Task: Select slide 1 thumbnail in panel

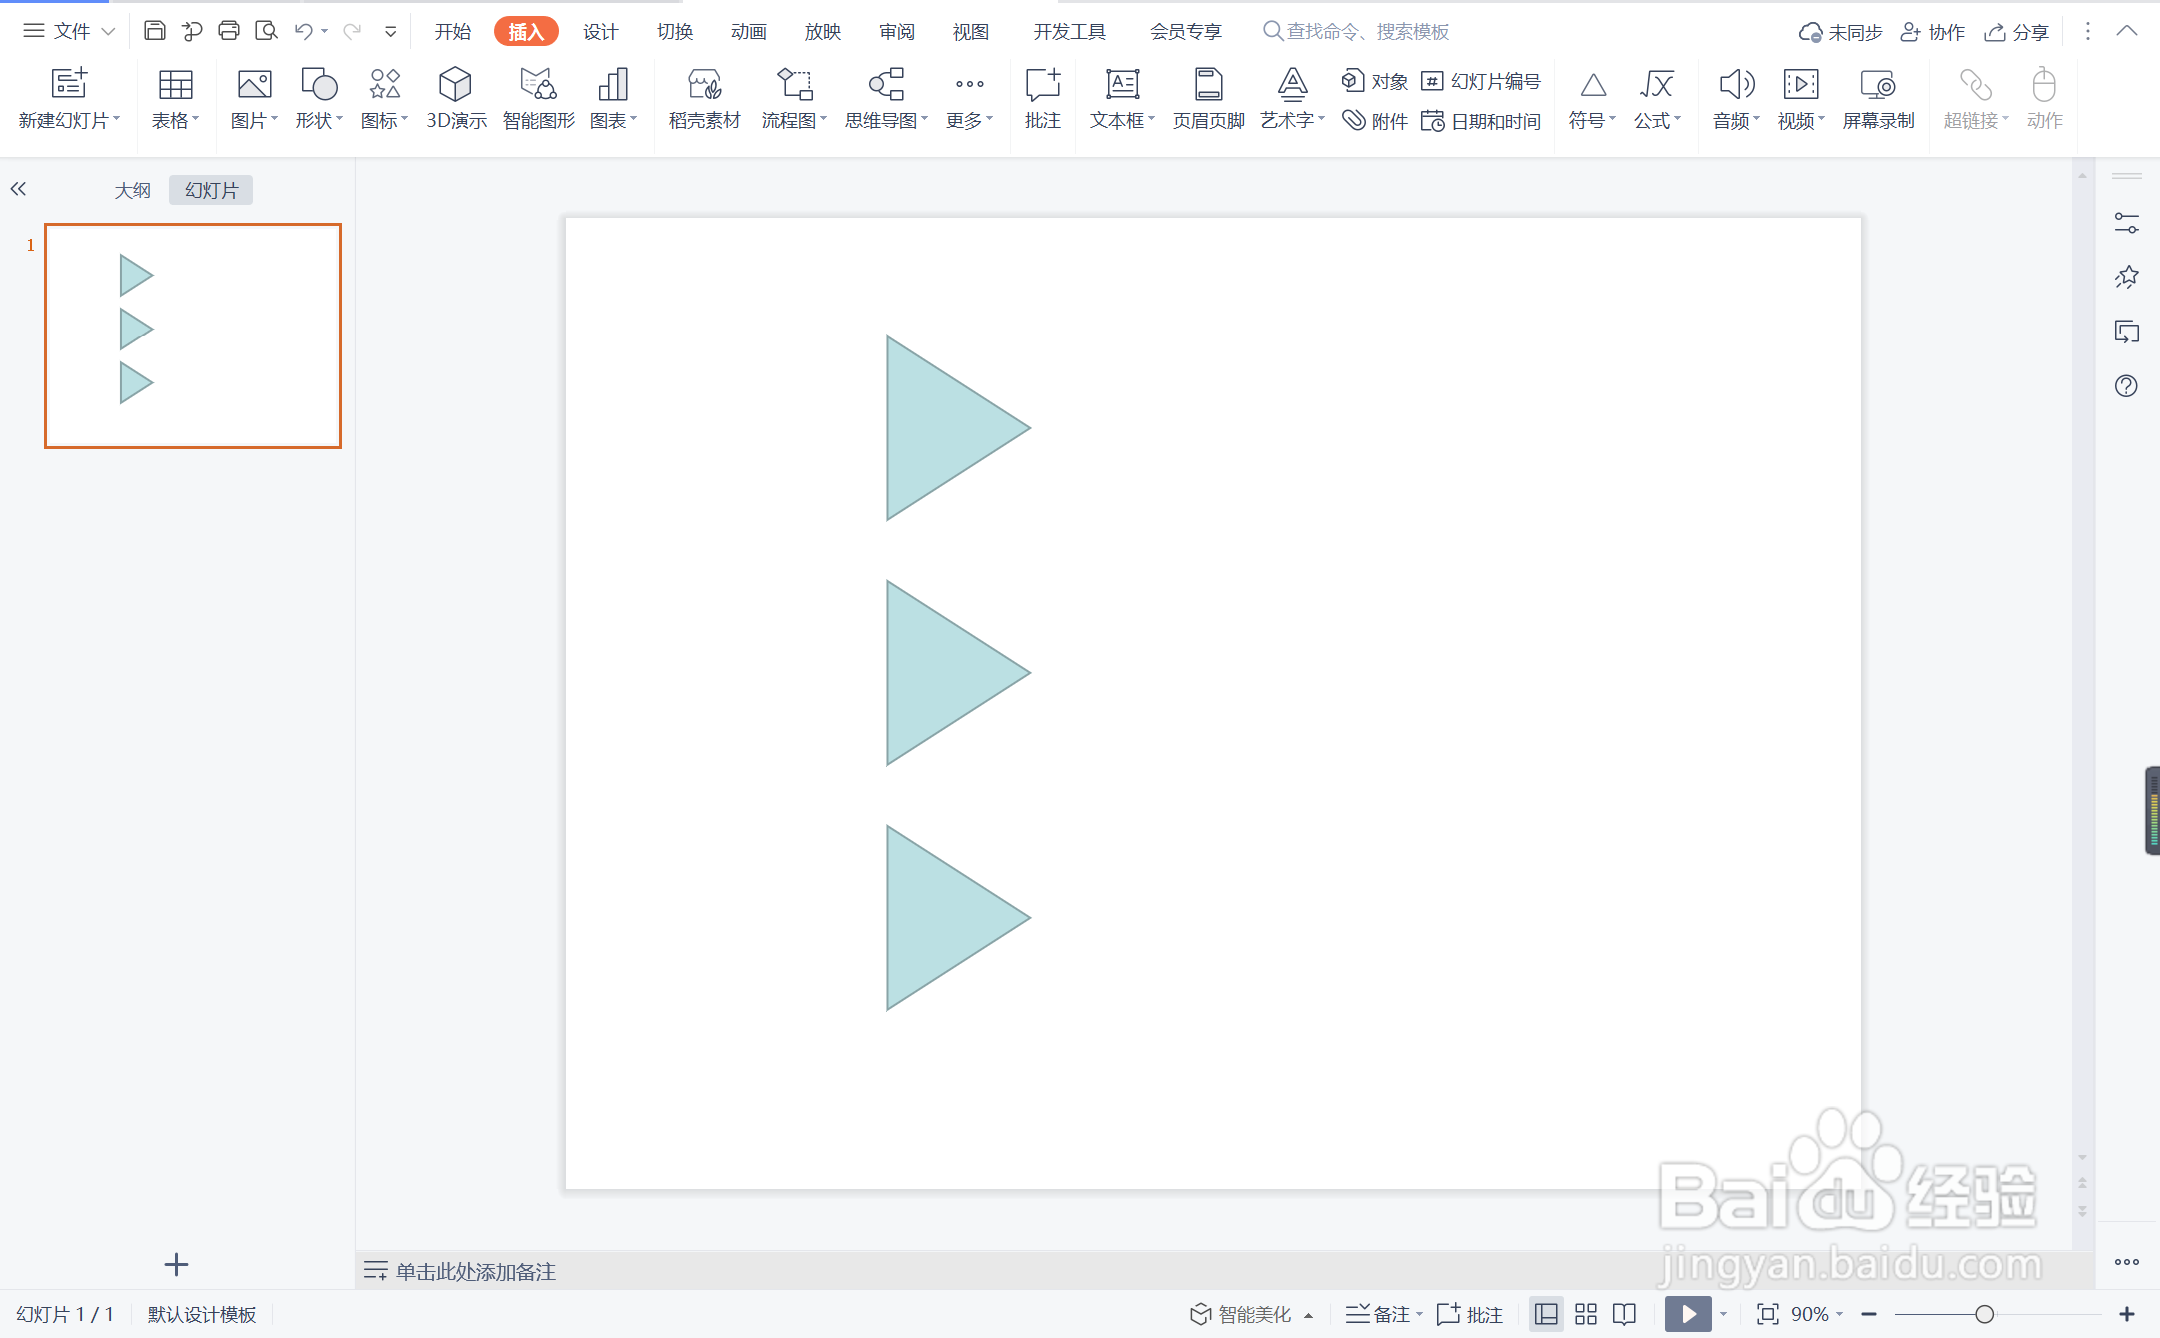Action: click(193, 336)
